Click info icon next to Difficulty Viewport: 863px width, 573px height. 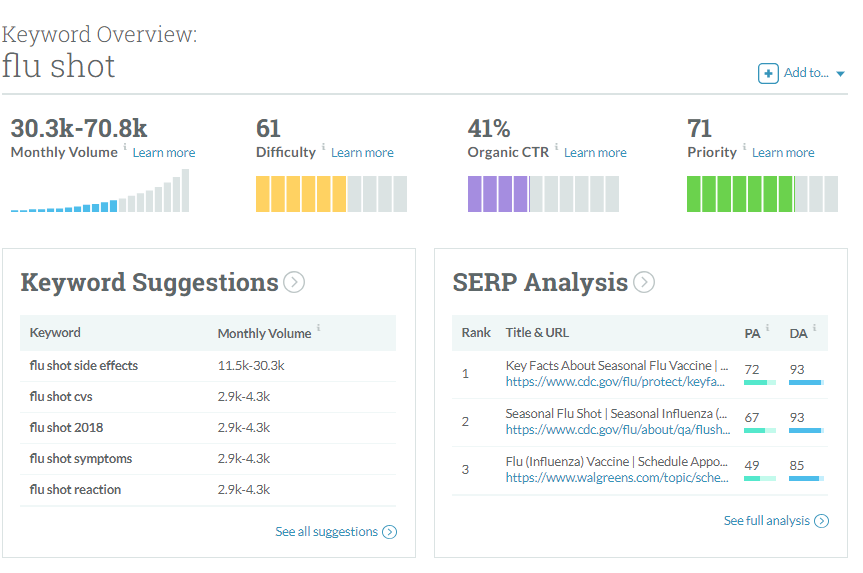(323, 148)
